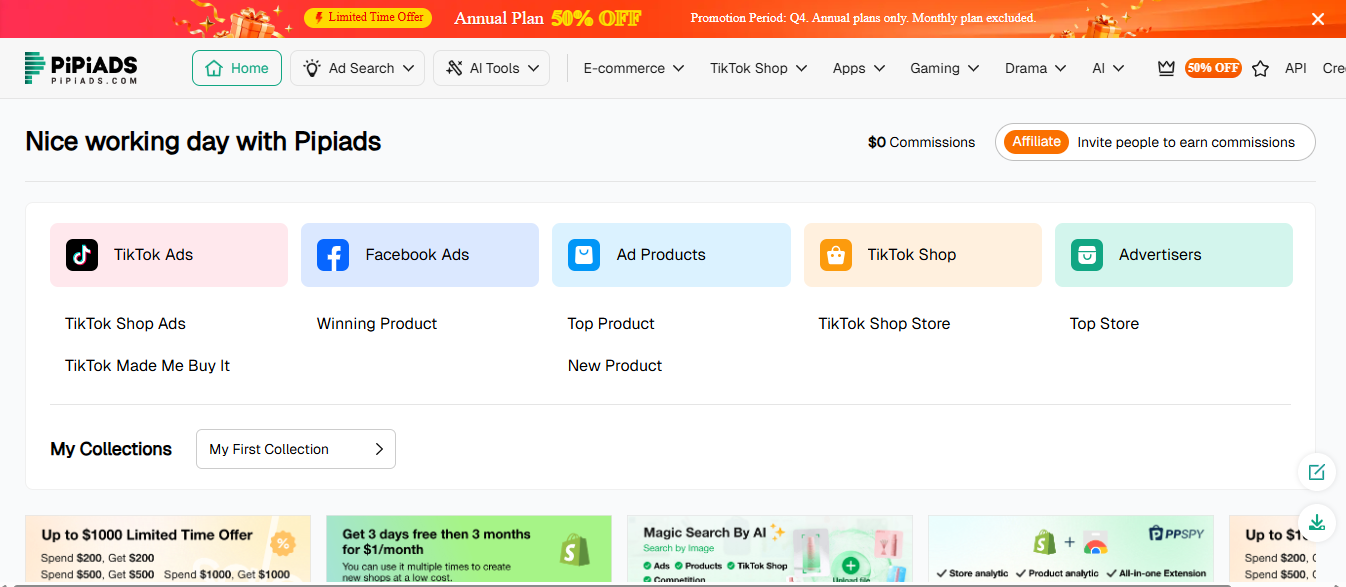The image size is (1346, 587).
Task: Select the green Advertisers icon
Action: pyautogui.click(x=1086, y=255)
